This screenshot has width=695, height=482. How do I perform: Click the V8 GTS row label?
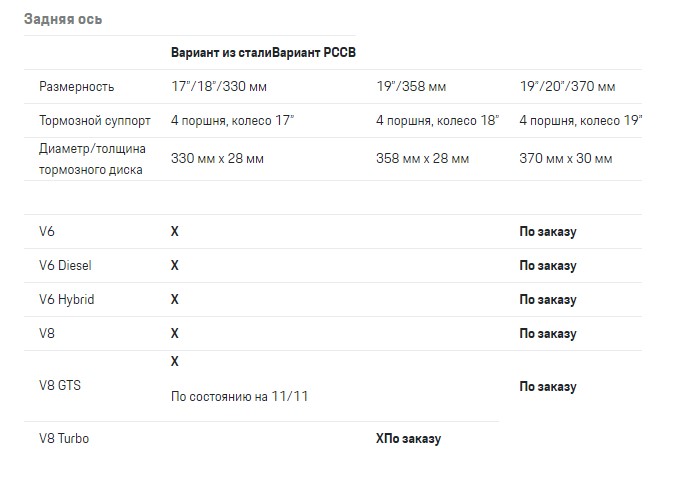point(60,386)
